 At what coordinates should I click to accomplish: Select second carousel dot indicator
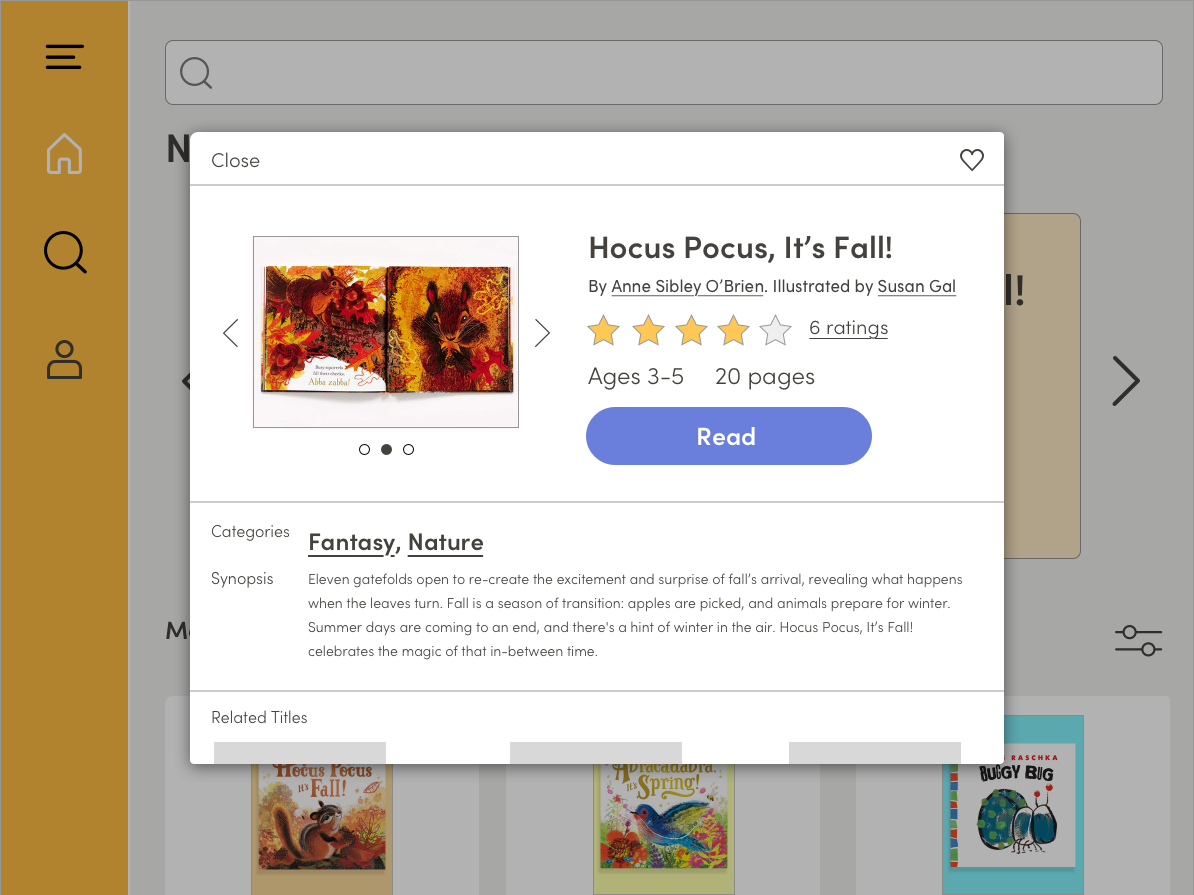coord(387,449)
